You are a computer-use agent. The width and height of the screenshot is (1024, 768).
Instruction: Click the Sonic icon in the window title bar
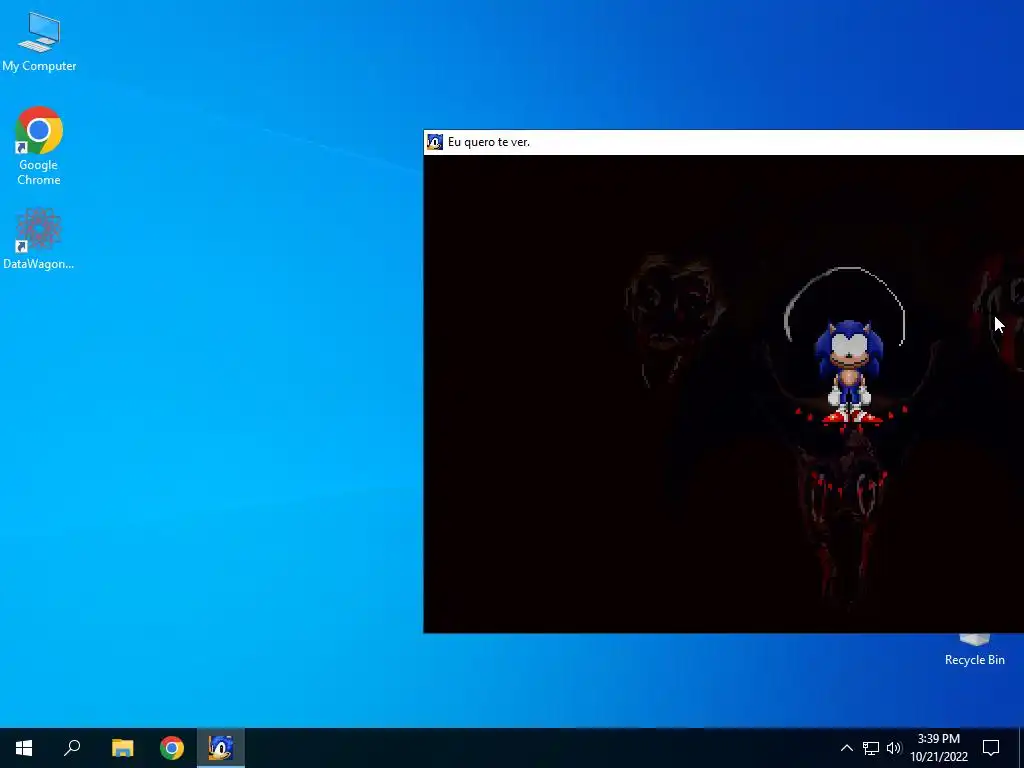pyautogui.click(x=435, y=142)
